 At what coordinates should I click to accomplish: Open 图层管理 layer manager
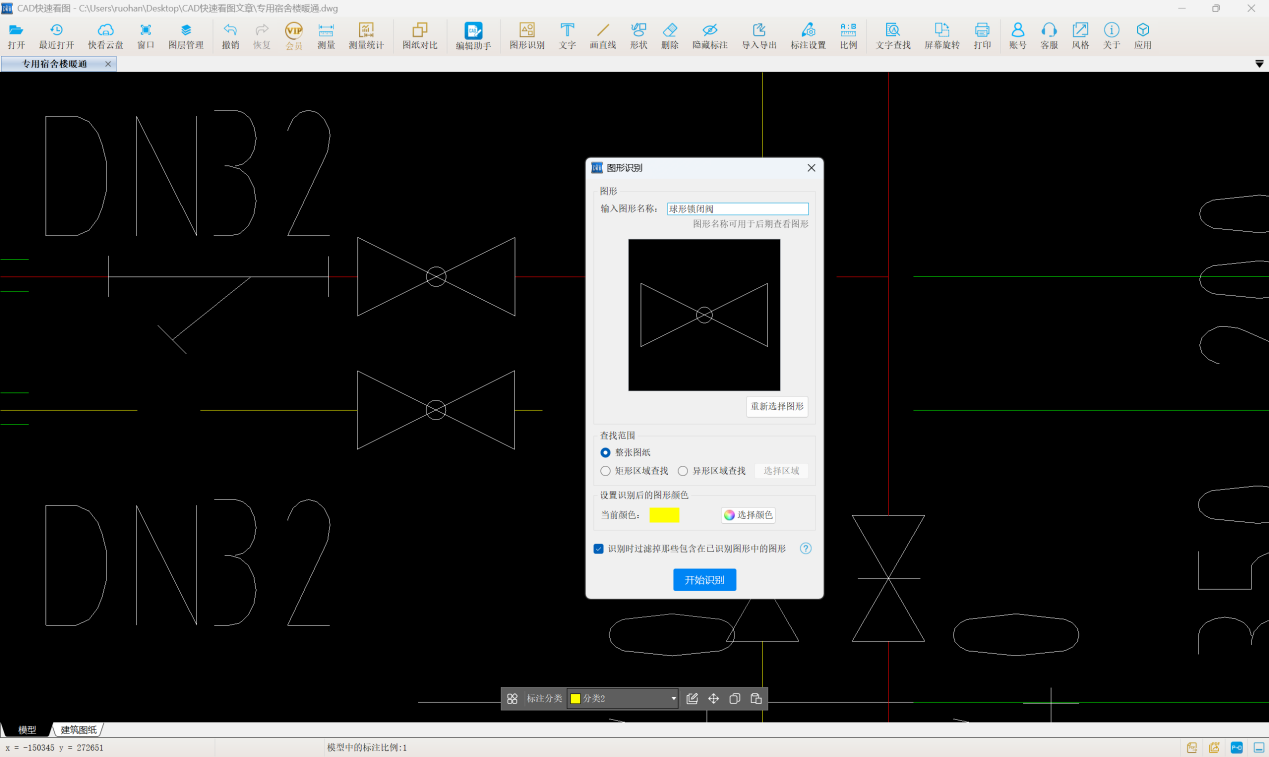(x=186, y=36)
